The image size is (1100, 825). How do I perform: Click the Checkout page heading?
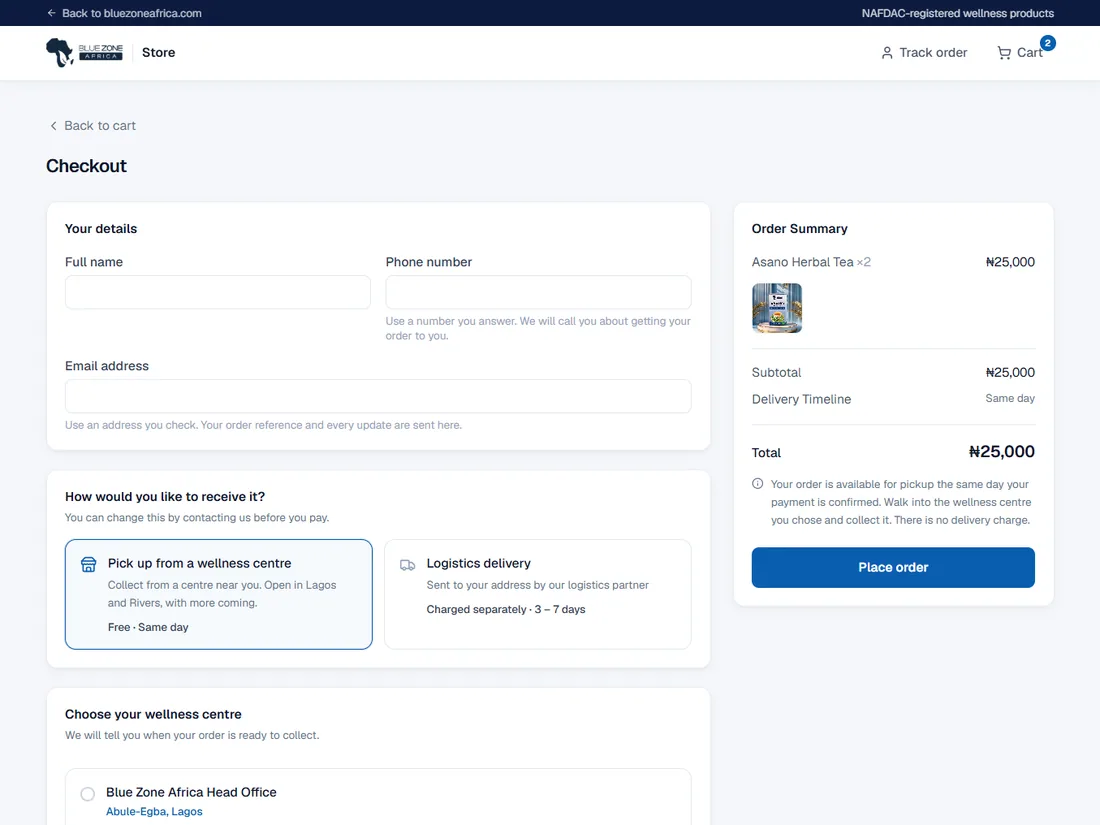tap(86, 166)
